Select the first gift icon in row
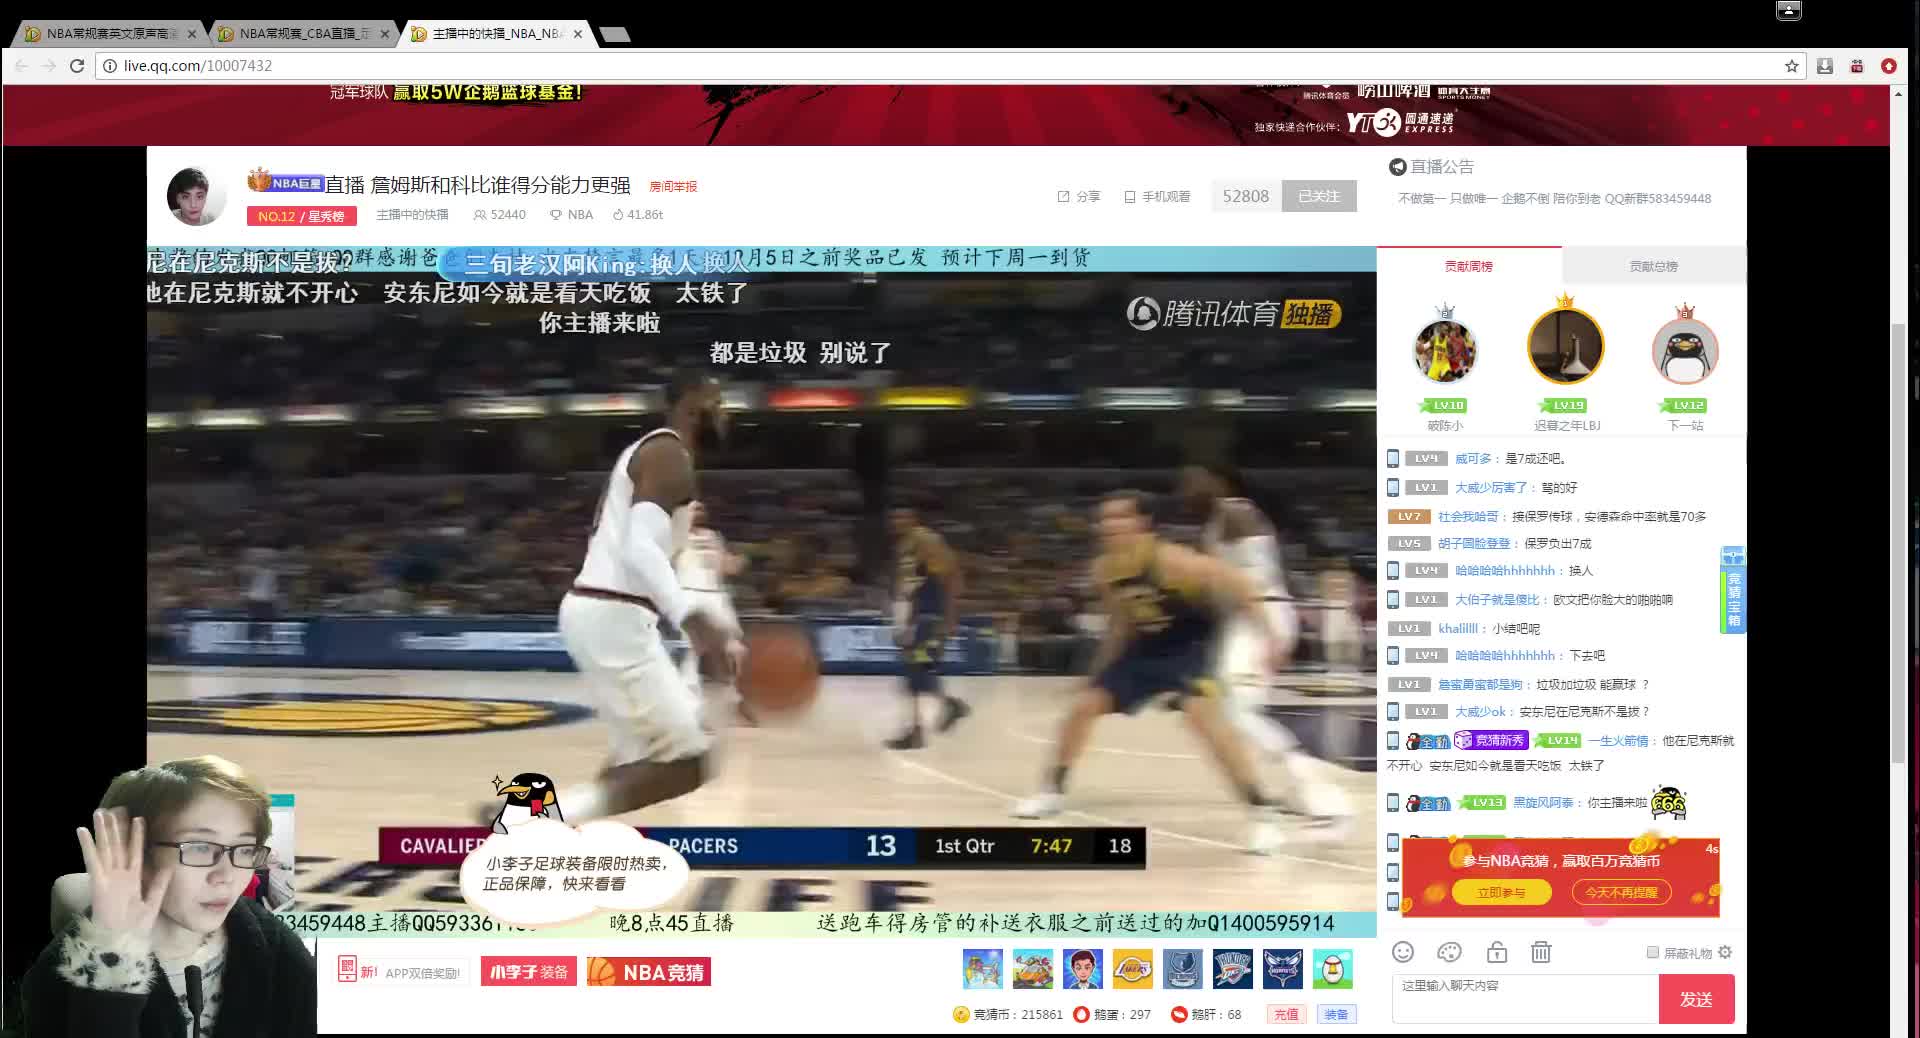 [x=982, y=969]
